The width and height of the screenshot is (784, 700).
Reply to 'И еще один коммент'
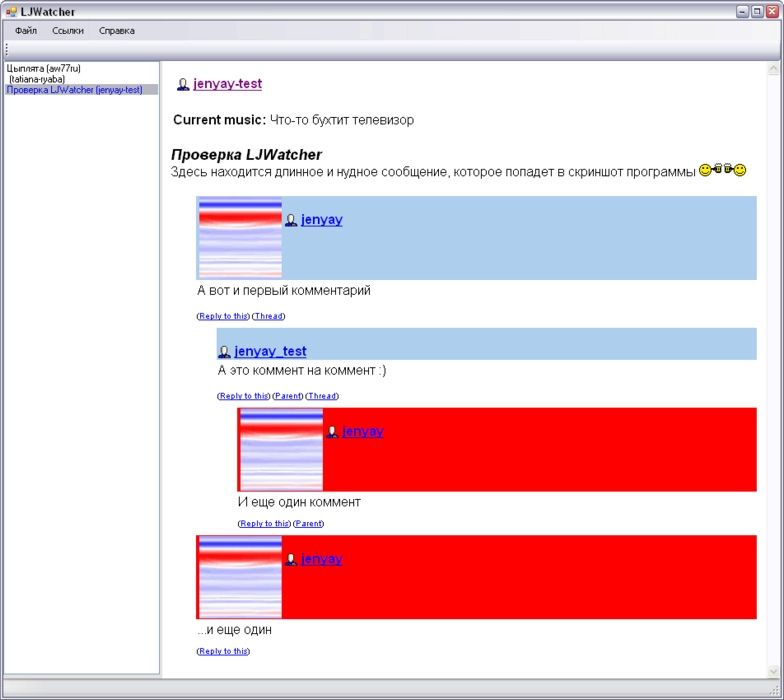click(264, 524)
